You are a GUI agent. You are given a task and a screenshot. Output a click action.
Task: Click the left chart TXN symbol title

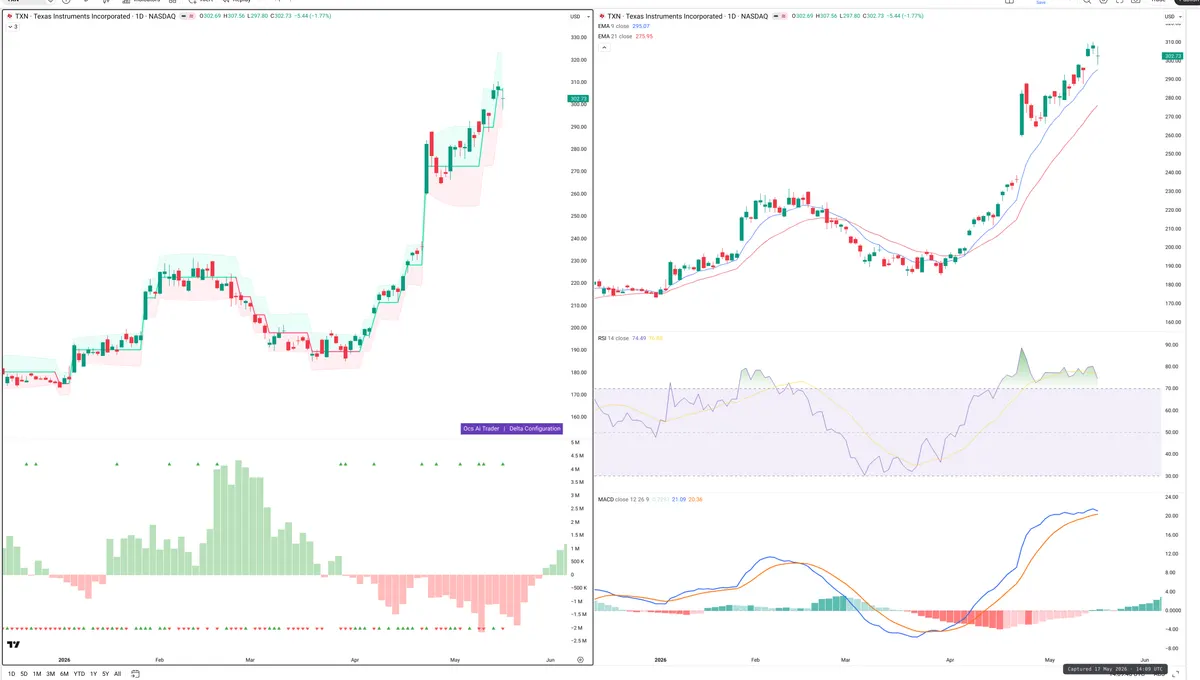point(96,17)
